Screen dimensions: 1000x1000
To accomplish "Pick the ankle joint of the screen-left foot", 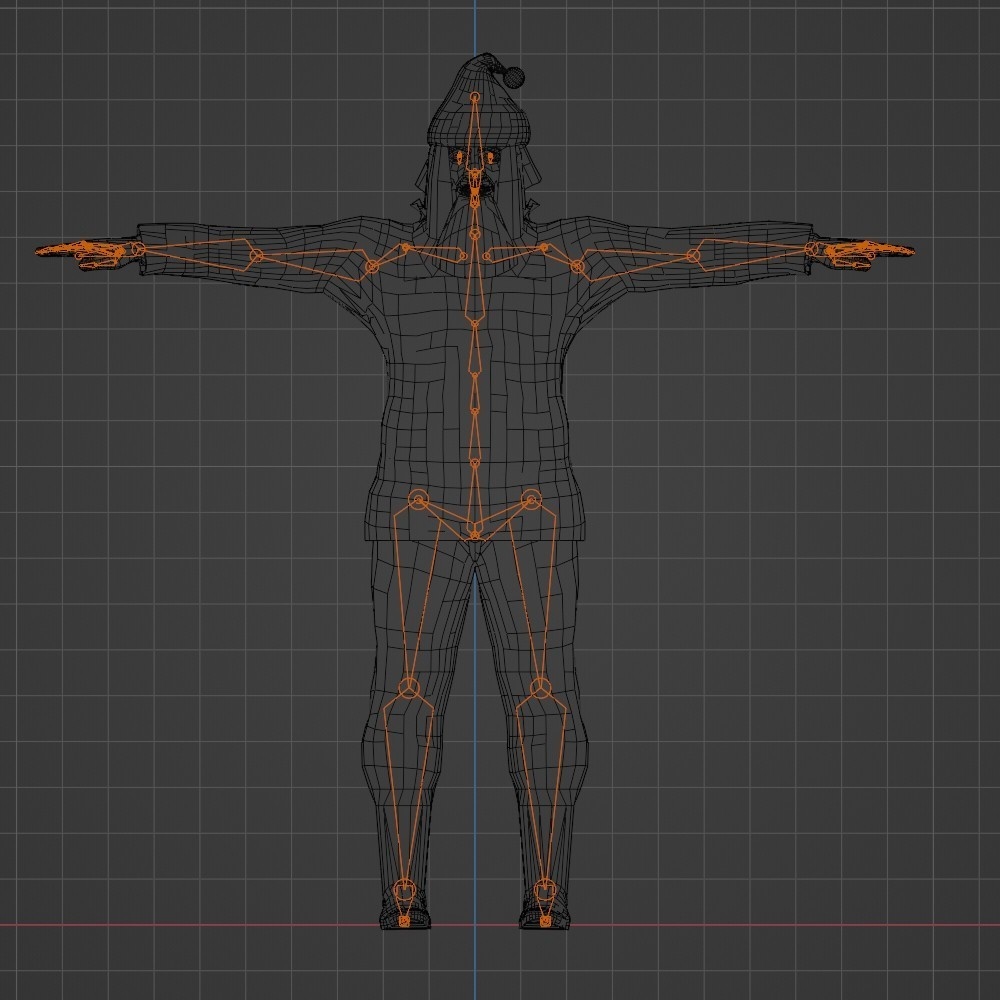I will tap(404, 889).
